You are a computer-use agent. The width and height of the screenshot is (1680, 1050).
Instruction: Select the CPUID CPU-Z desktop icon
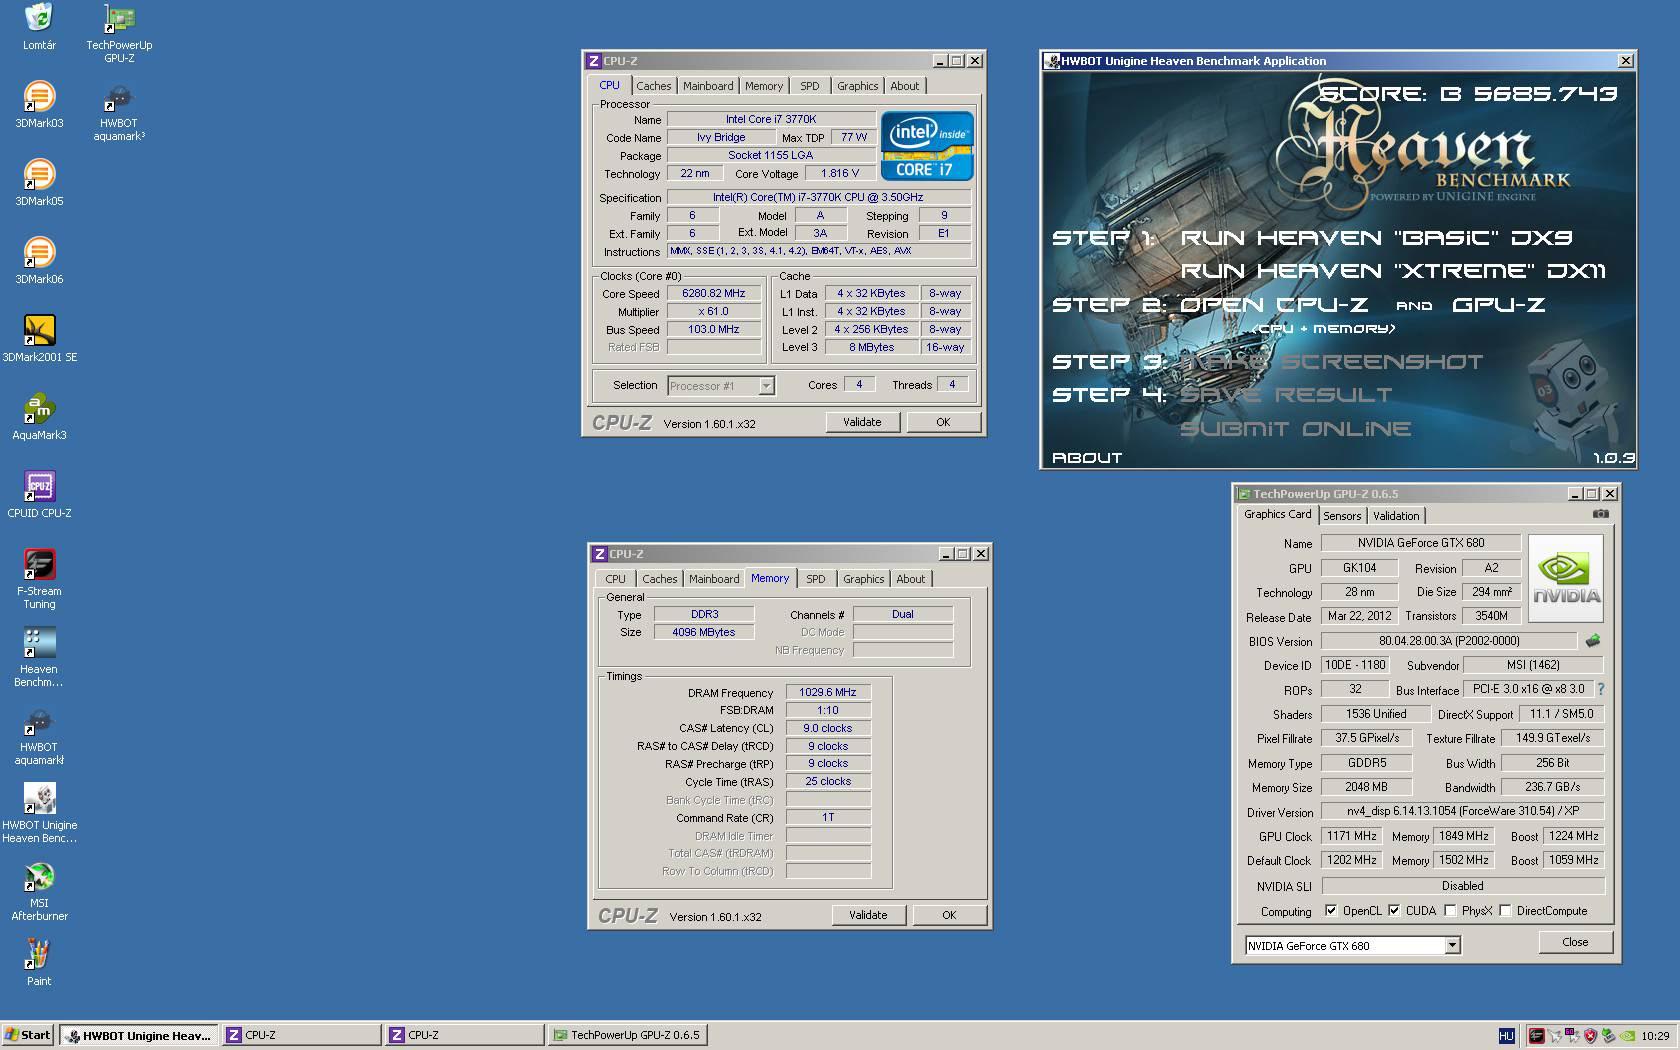(x=39, y=495)
